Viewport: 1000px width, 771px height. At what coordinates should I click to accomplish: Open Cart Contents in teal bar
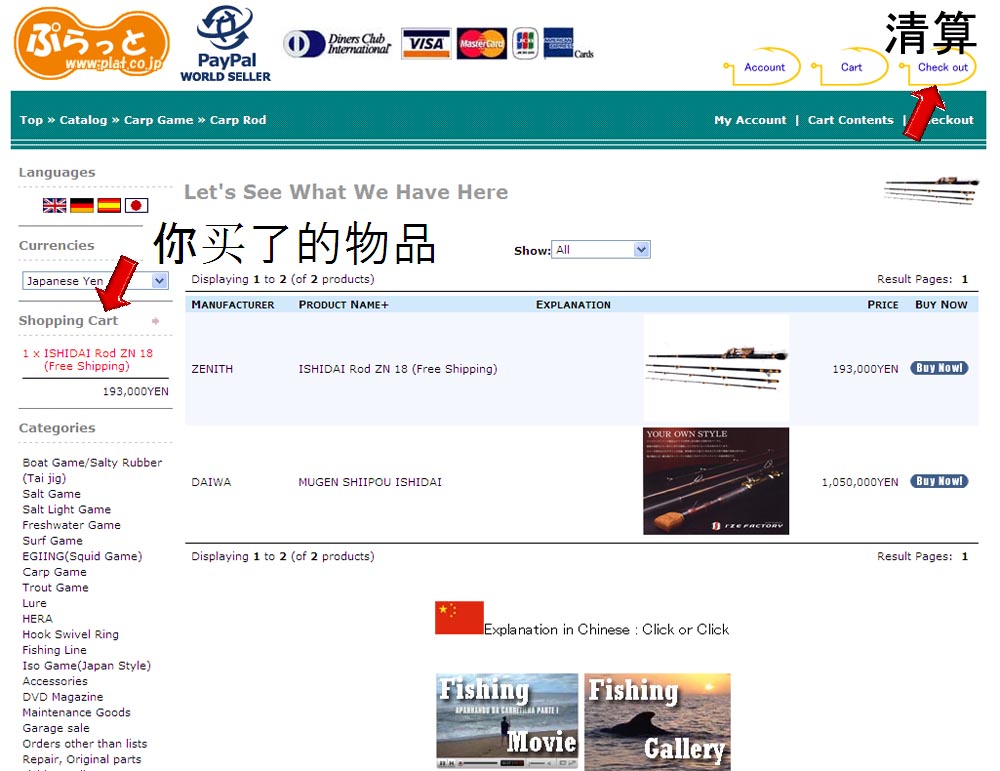pos(850,120)
